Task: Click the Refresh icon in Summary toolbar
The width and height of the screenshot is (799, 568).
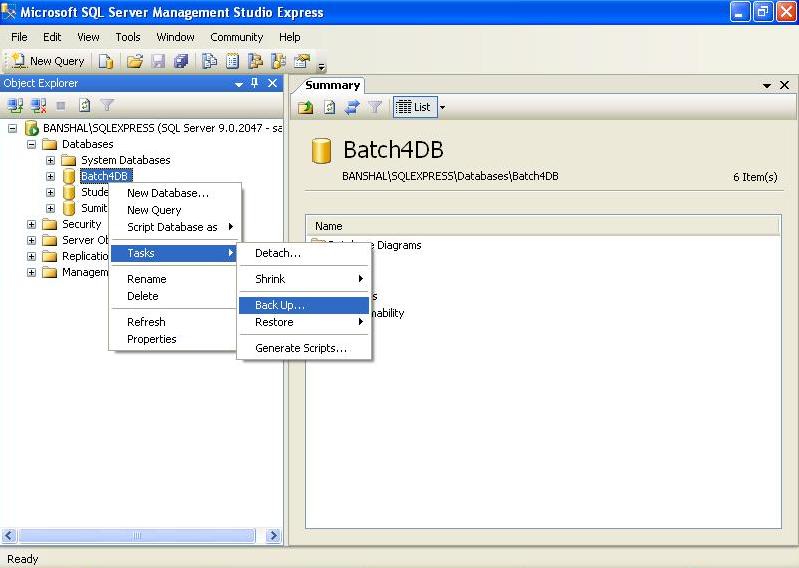Action: [x=329, y=107]
